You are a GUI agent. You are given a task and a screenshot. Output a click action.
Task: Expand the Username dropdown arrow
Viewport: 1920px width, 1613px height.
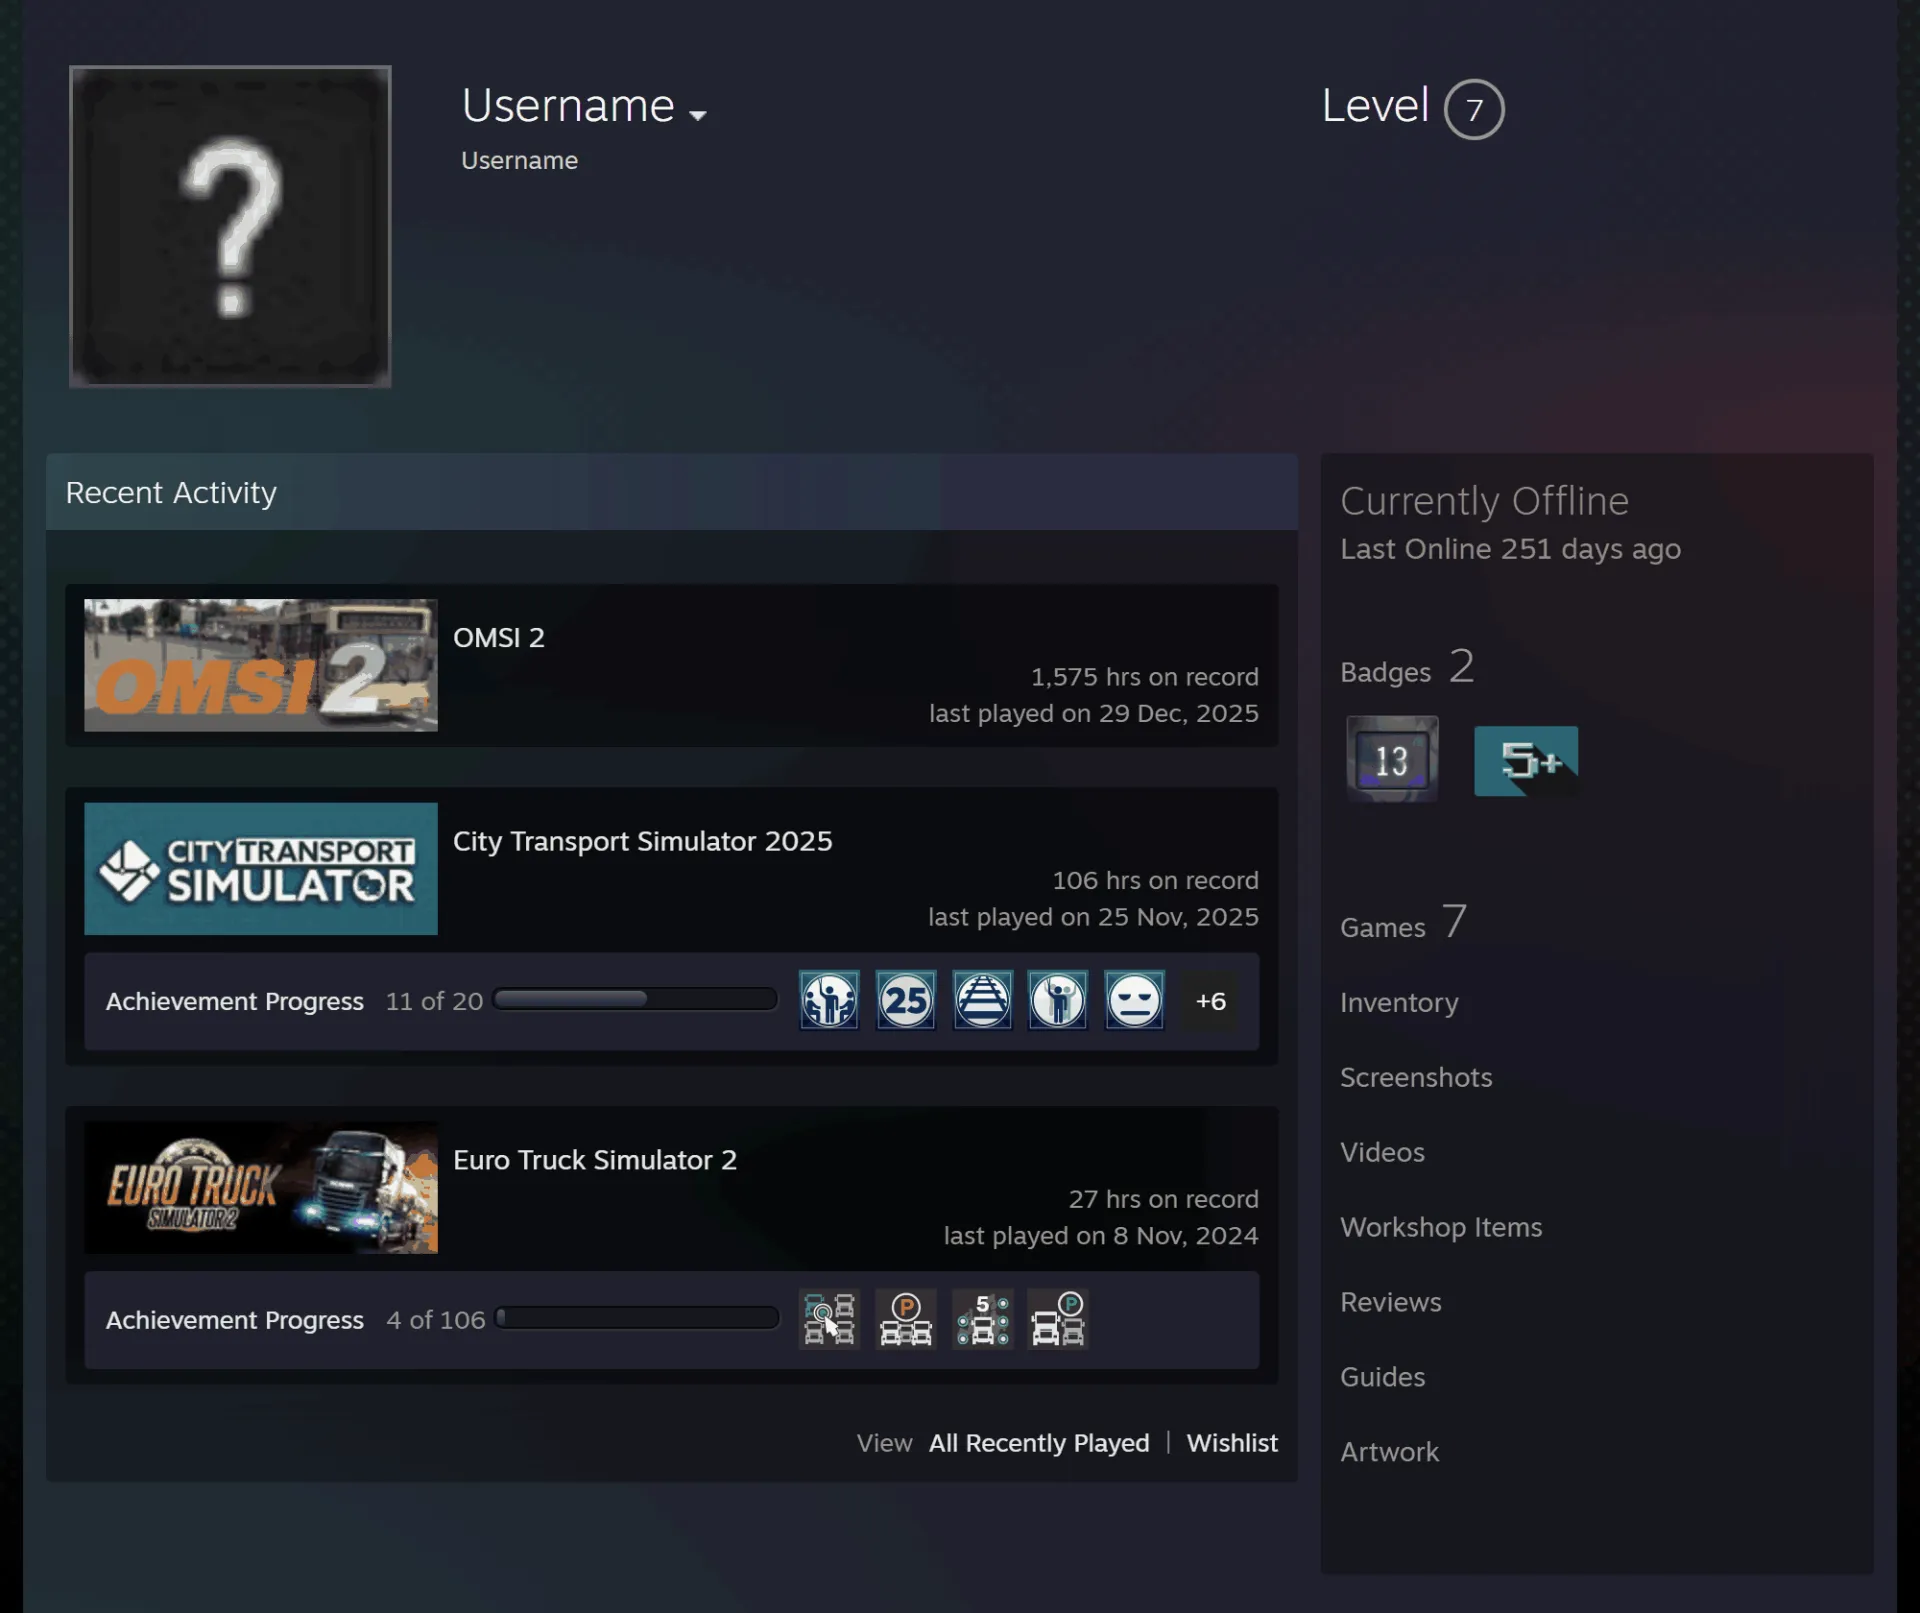698,115
